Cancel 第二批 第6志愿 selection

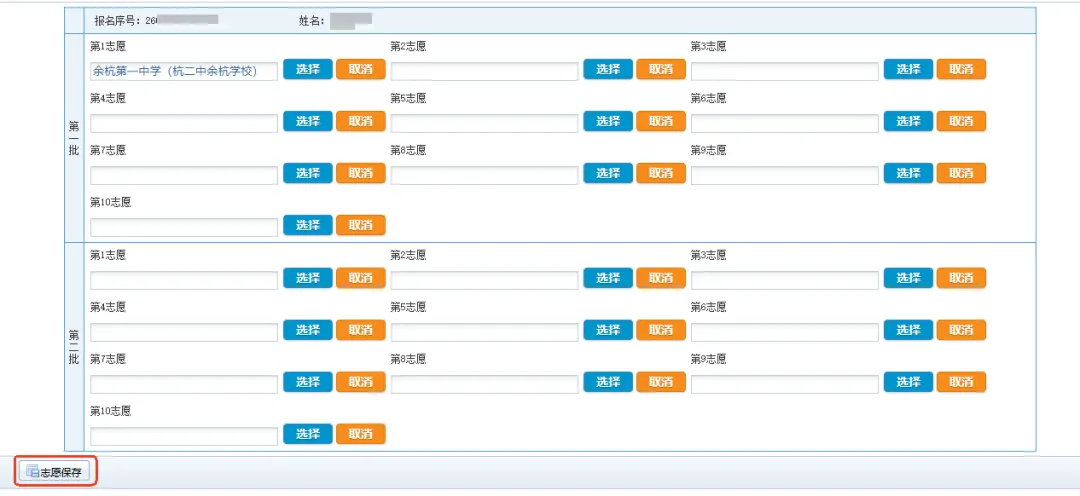961,330
